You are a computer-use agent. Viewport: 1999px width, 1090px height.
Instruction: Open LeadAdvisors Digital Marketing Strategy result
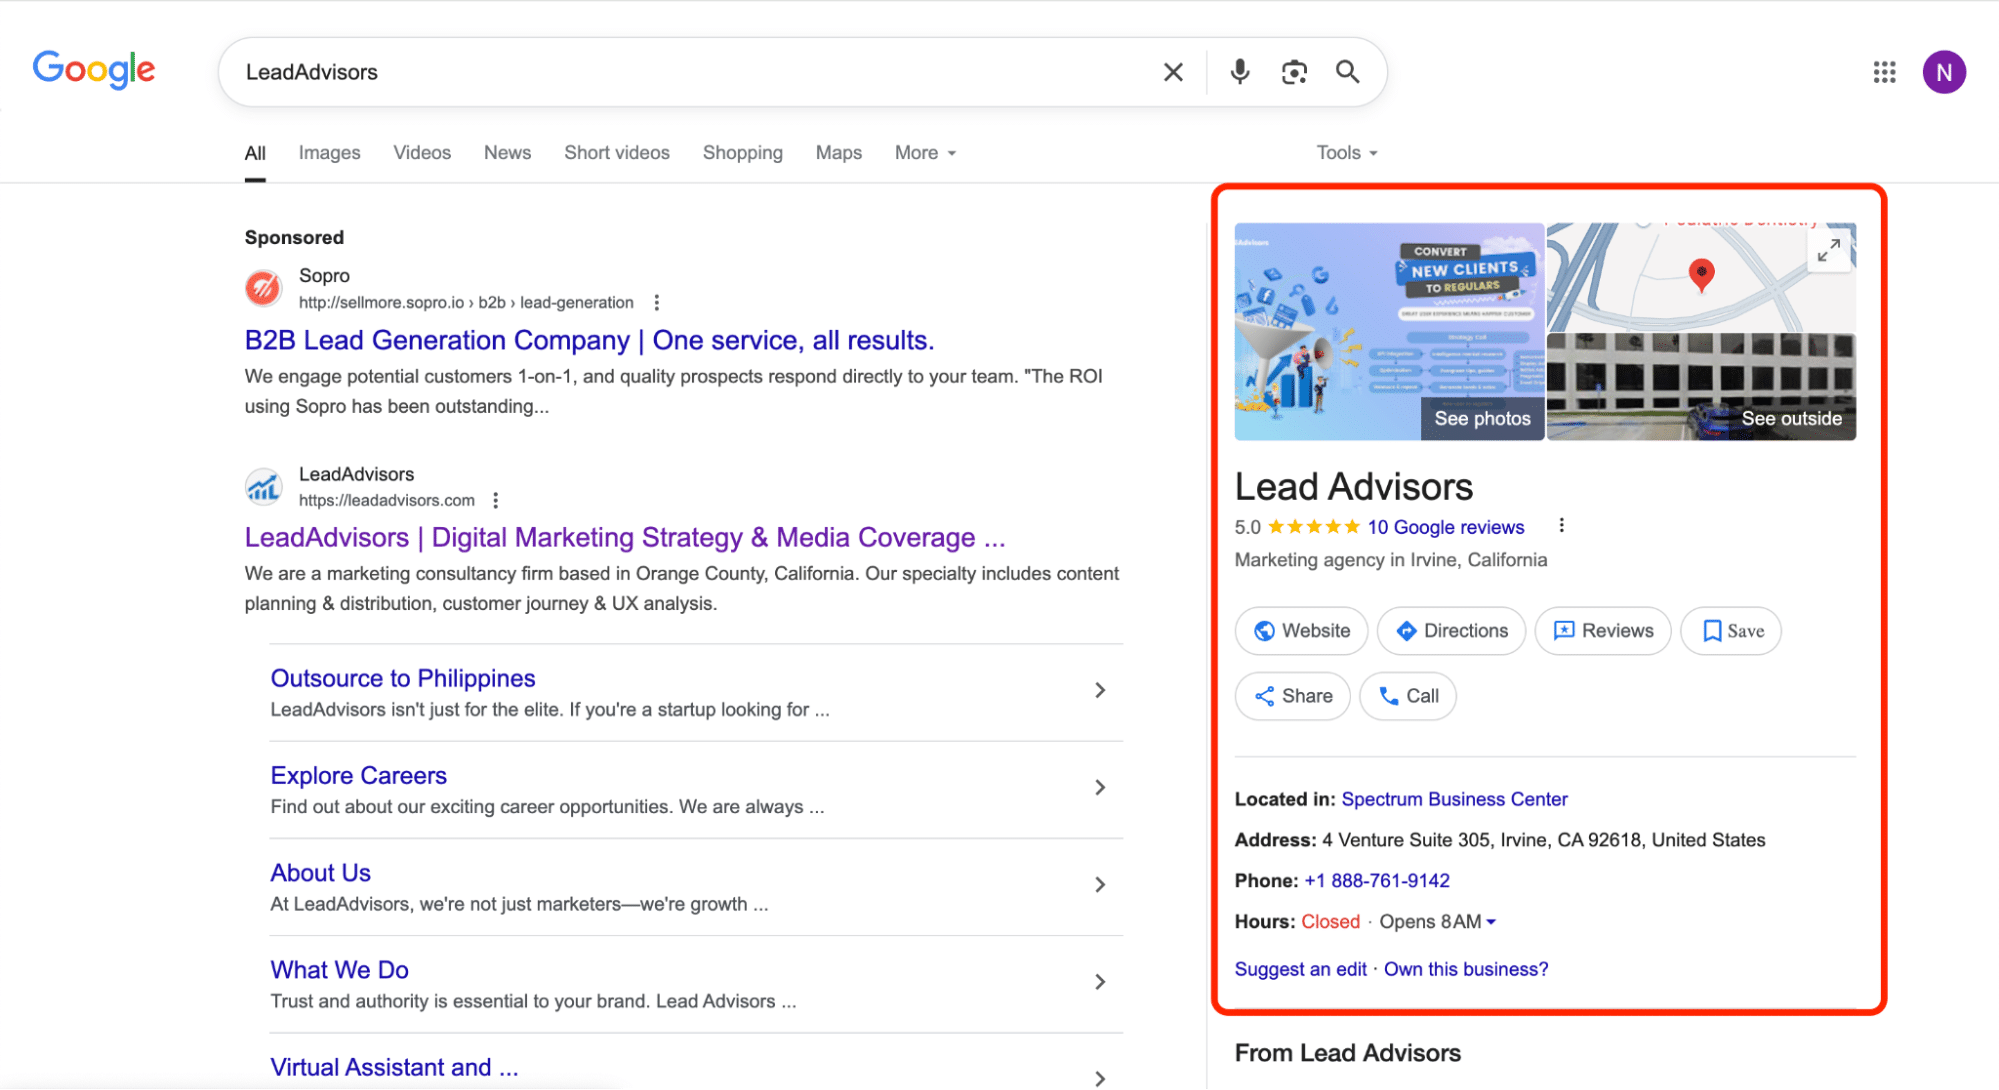point(625,537)
